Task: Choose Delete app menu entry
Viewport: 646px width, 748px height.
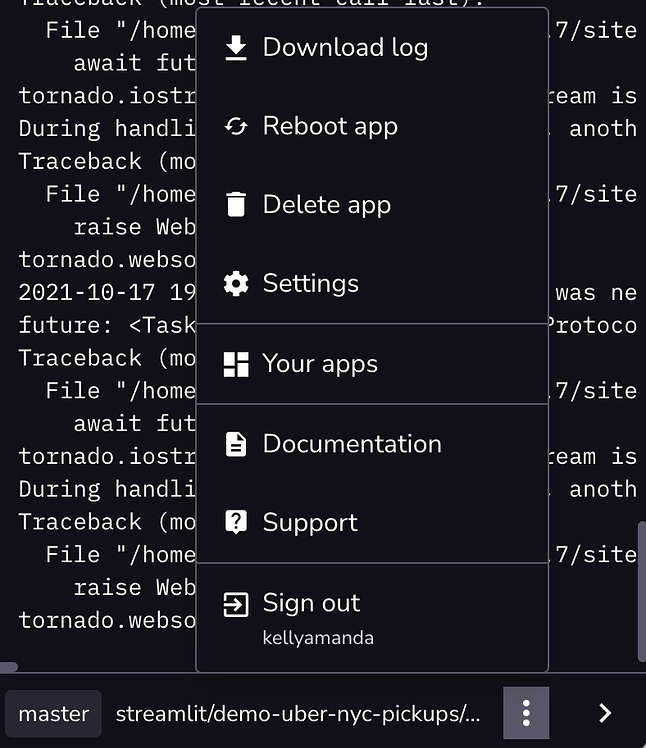Action: click(x=326, y=205)
